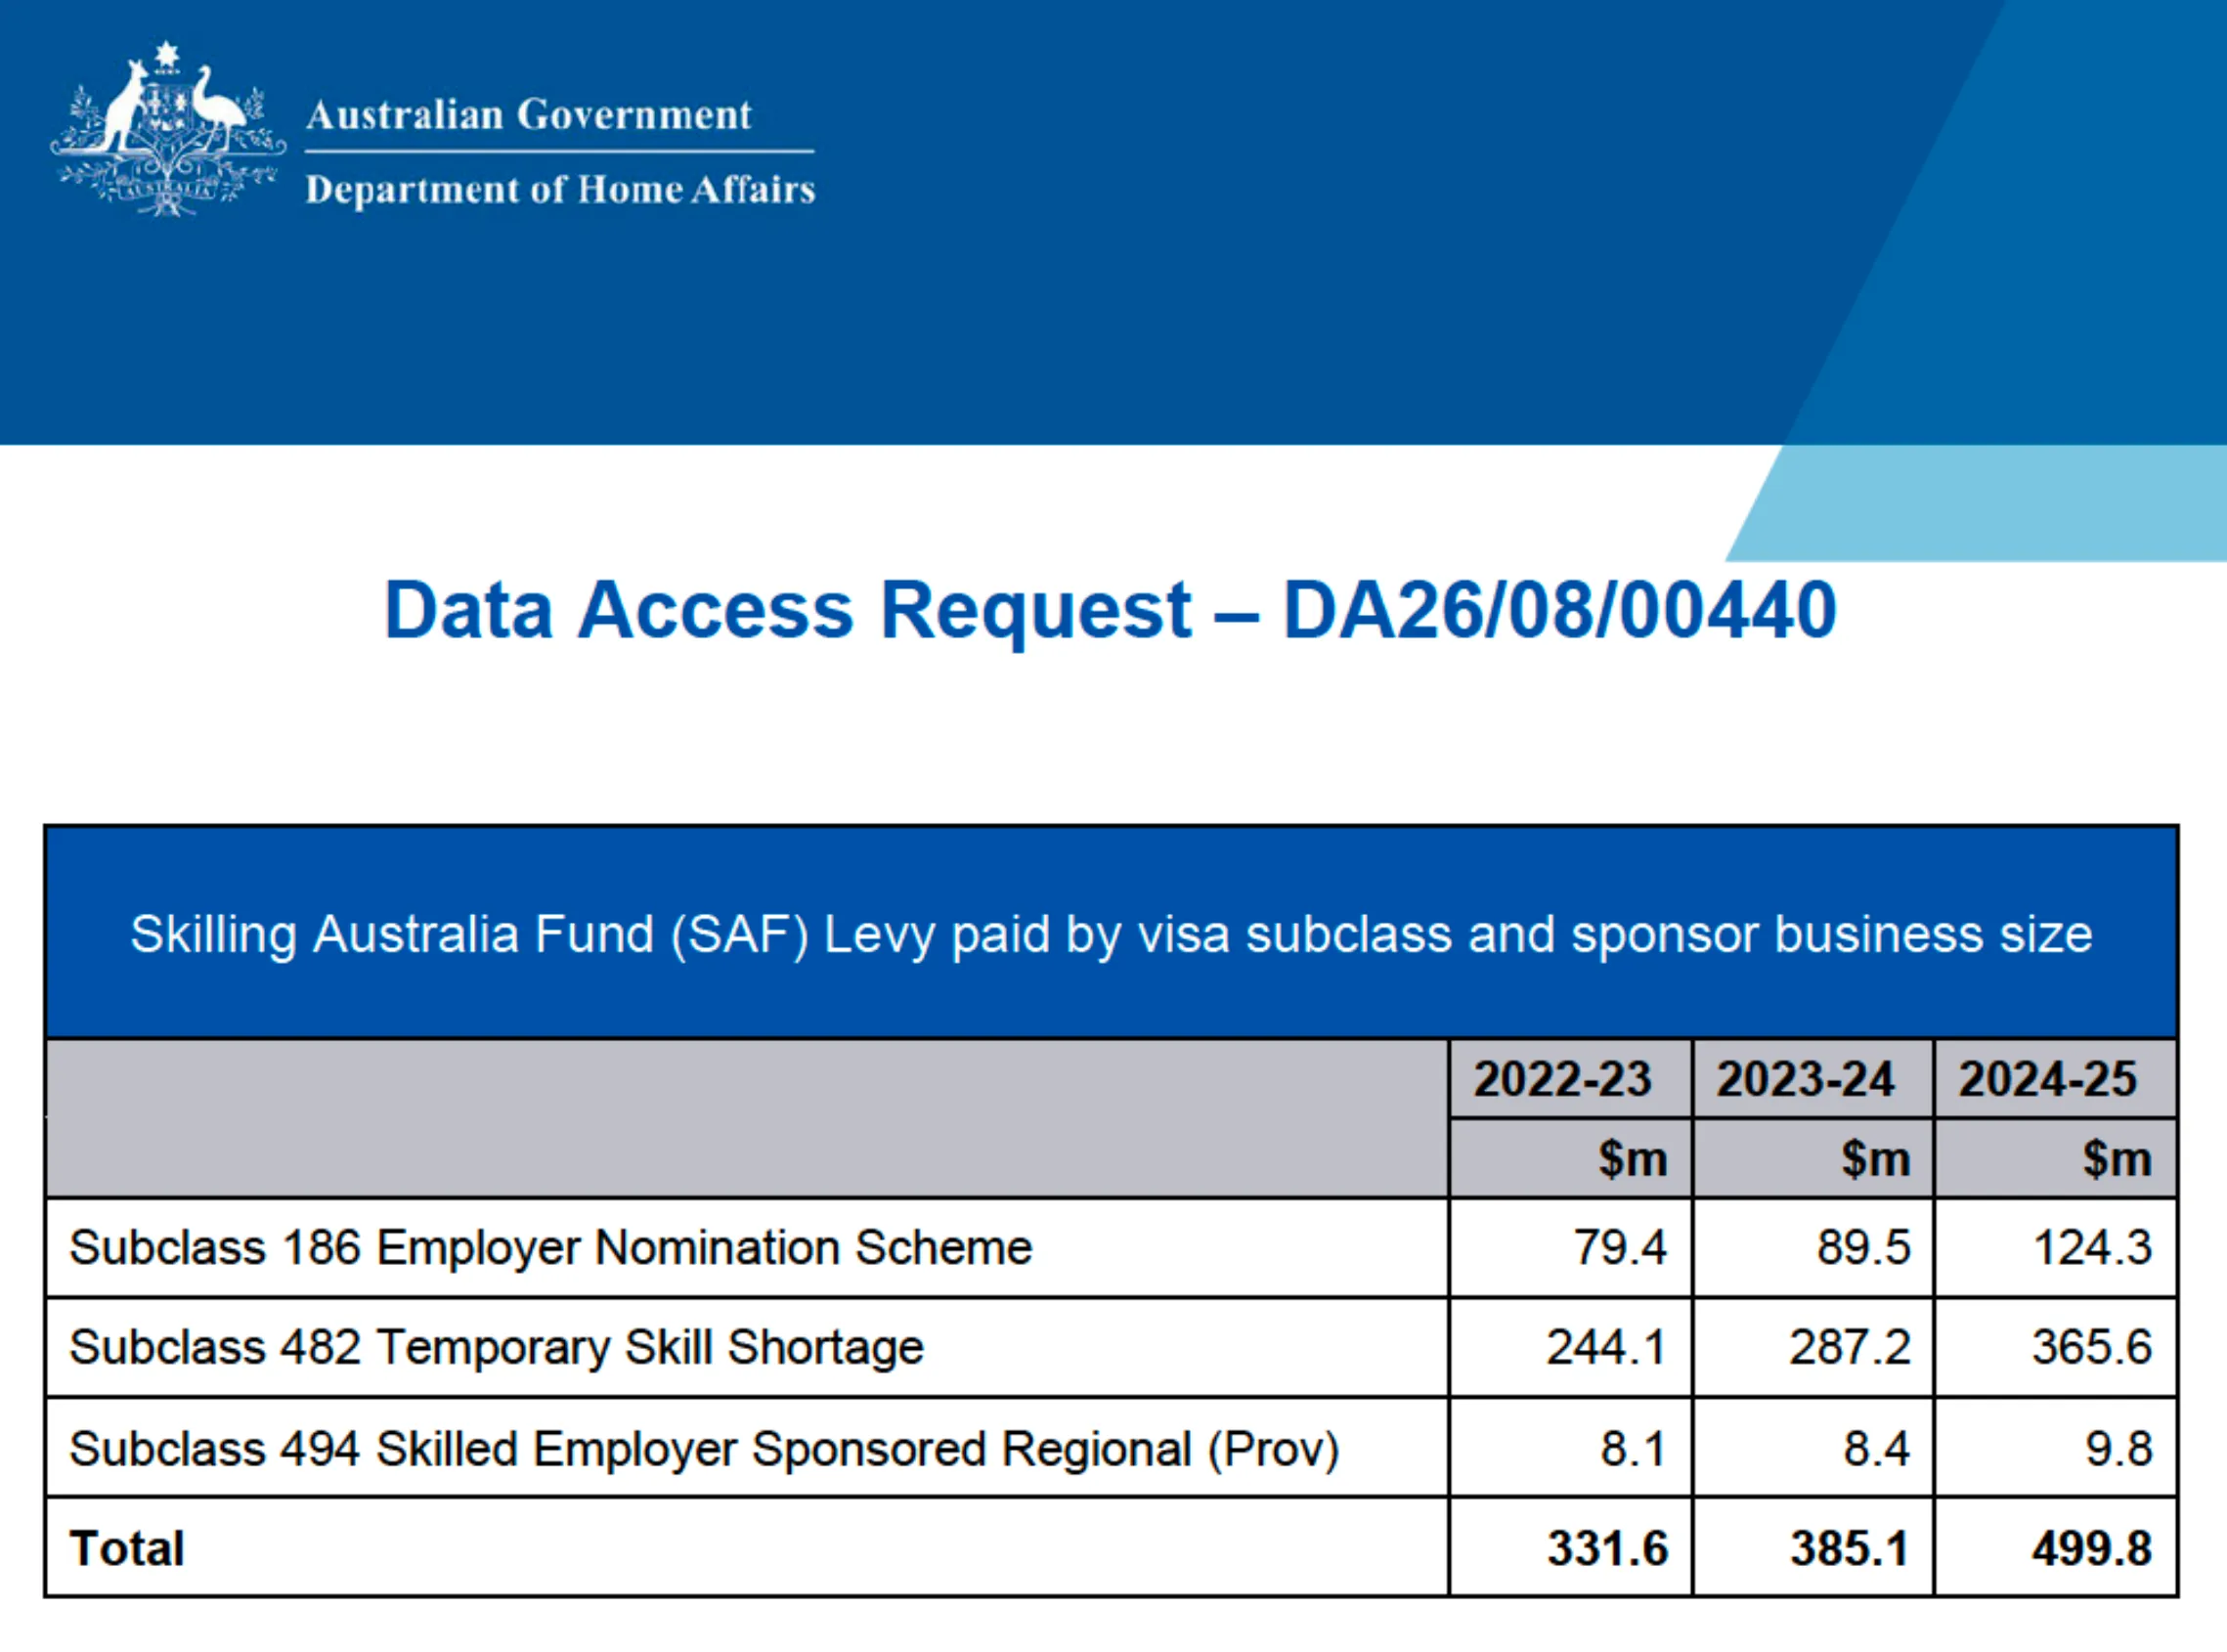Viewport: 2227px width, 1652px height.
Task: Click the value 8.4 in Subclass 494 row
Action: 1877,1449
